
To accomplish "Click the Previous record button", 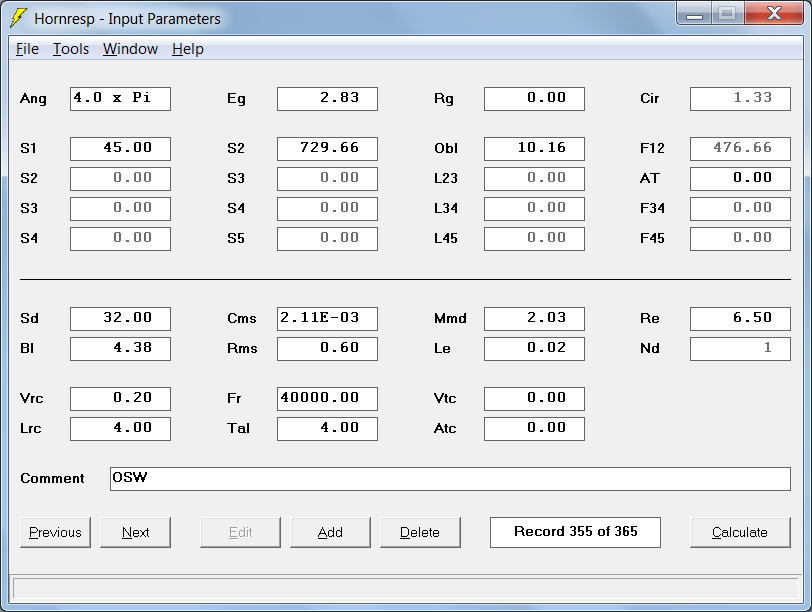I will click(55, 532).
